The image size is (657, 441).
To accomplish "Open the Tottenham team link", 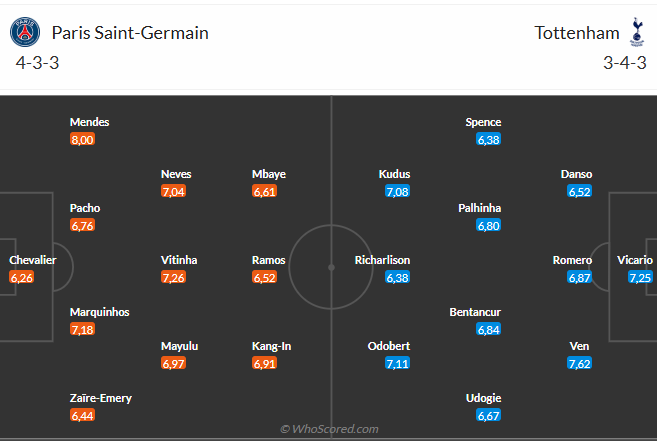I will click(577, 33).
